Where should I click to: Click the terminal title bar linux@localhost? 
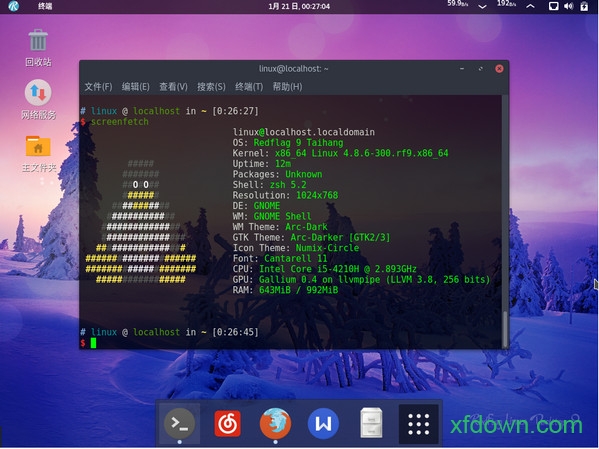[293, 69]
